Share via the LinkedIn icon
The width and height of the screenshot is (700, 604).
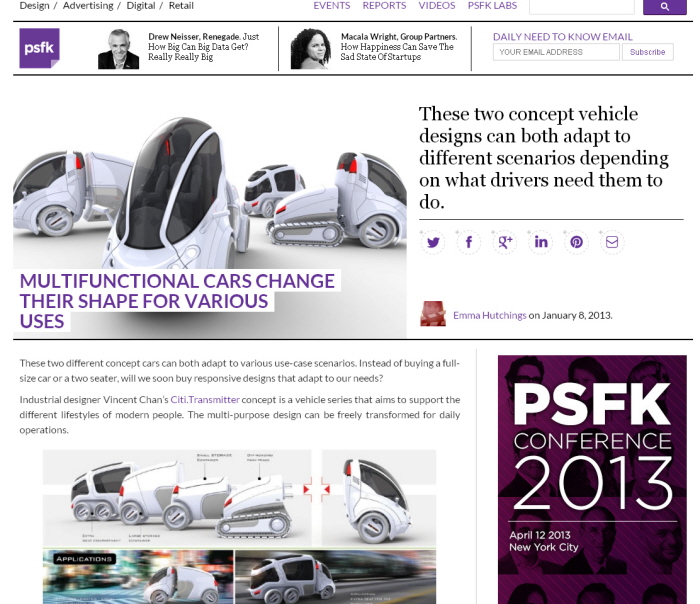tap(541, 242)
